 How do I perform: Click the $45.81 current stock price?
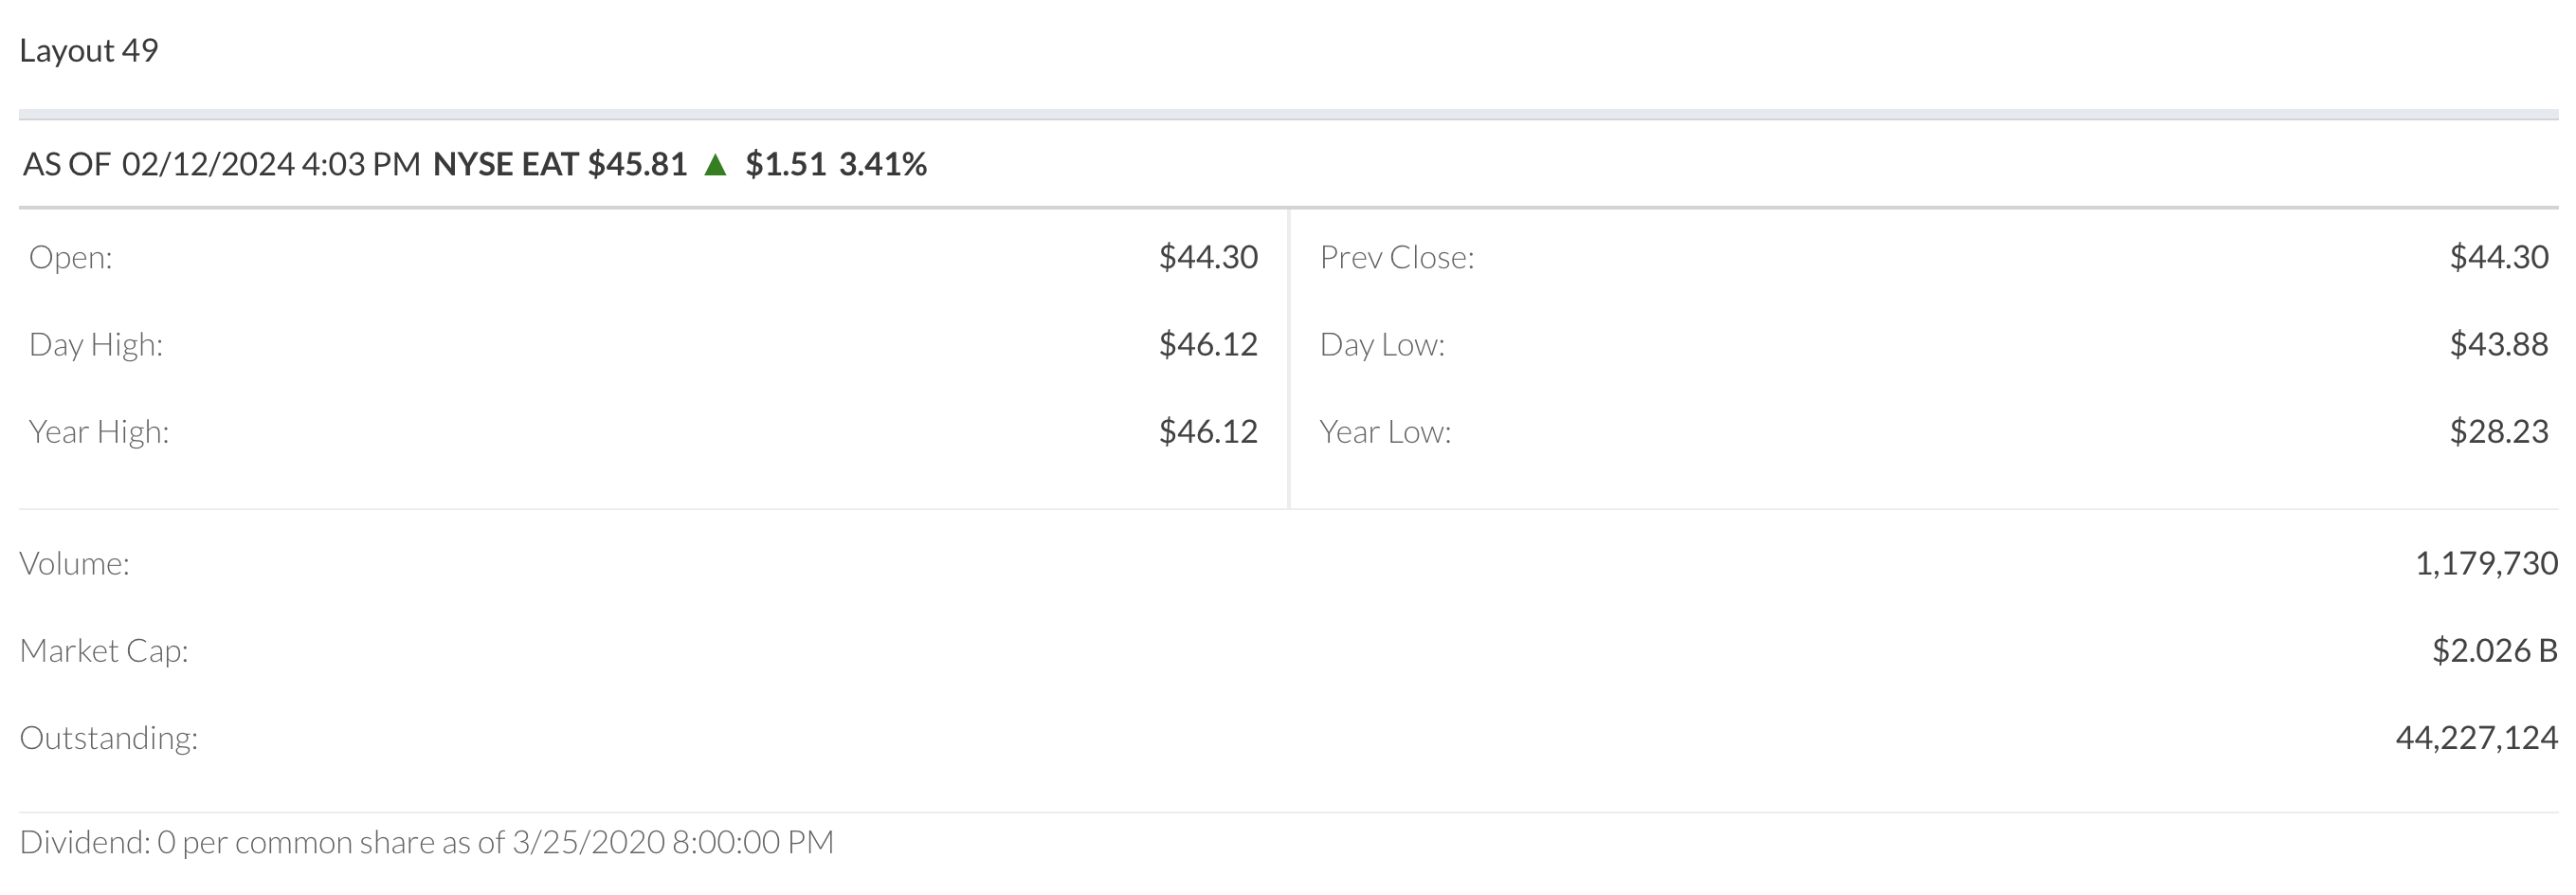[637, 164]
